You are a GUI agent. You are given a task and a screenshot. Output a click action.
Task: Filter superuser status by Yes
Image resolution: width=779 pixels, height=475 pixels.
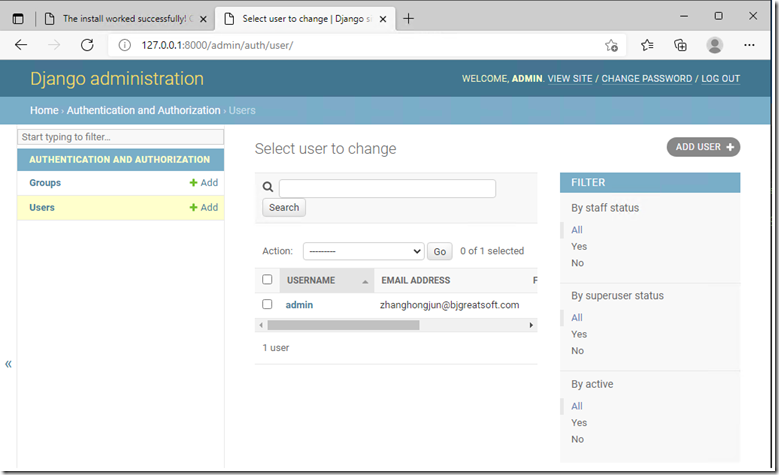[579, 334]
